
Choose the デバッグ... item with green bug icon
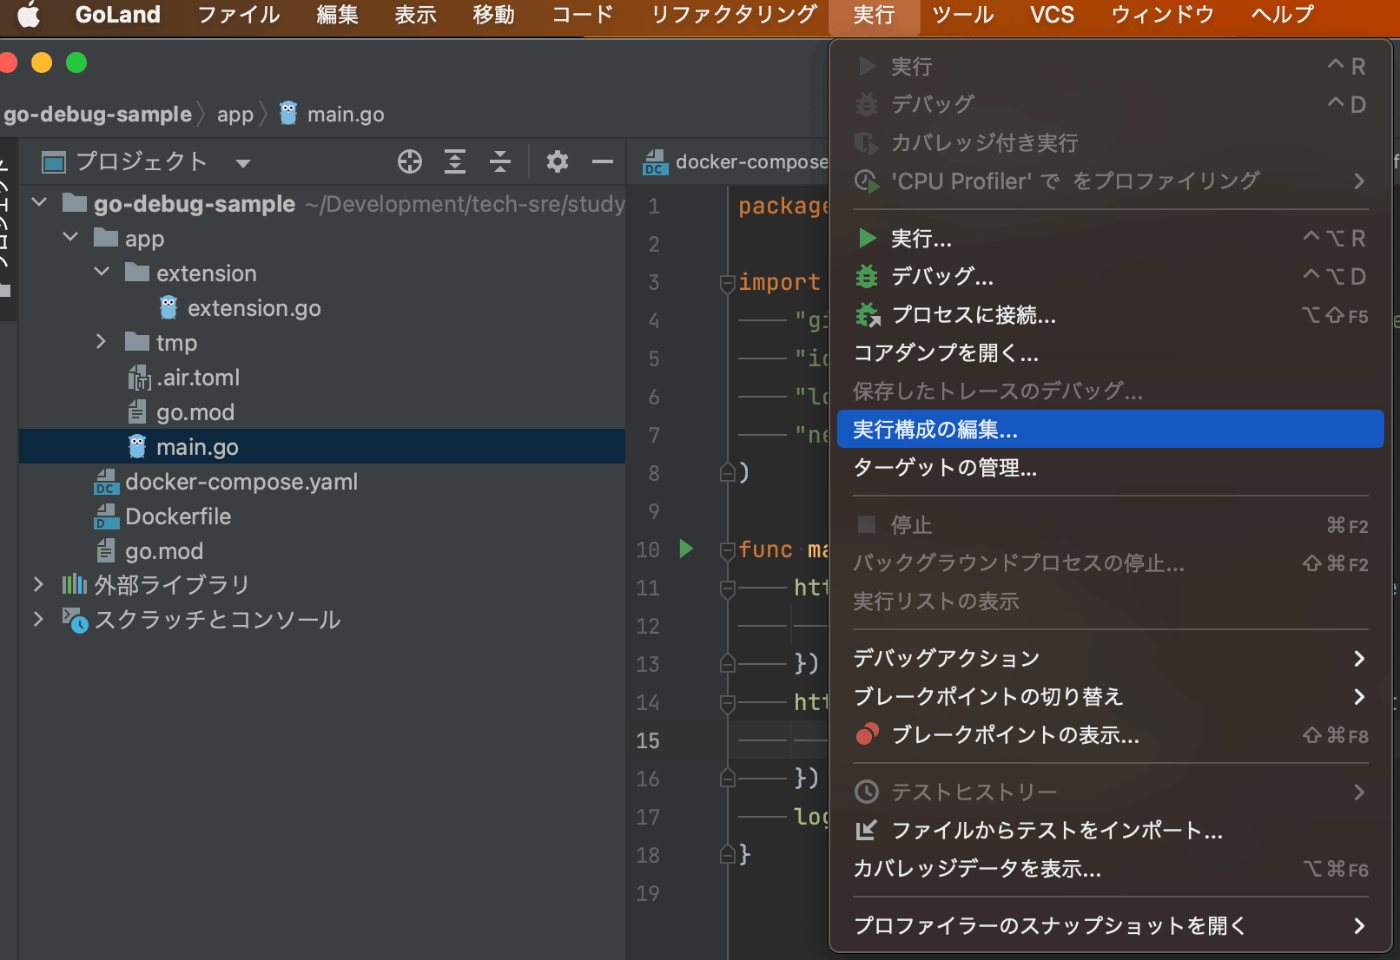1110,276
